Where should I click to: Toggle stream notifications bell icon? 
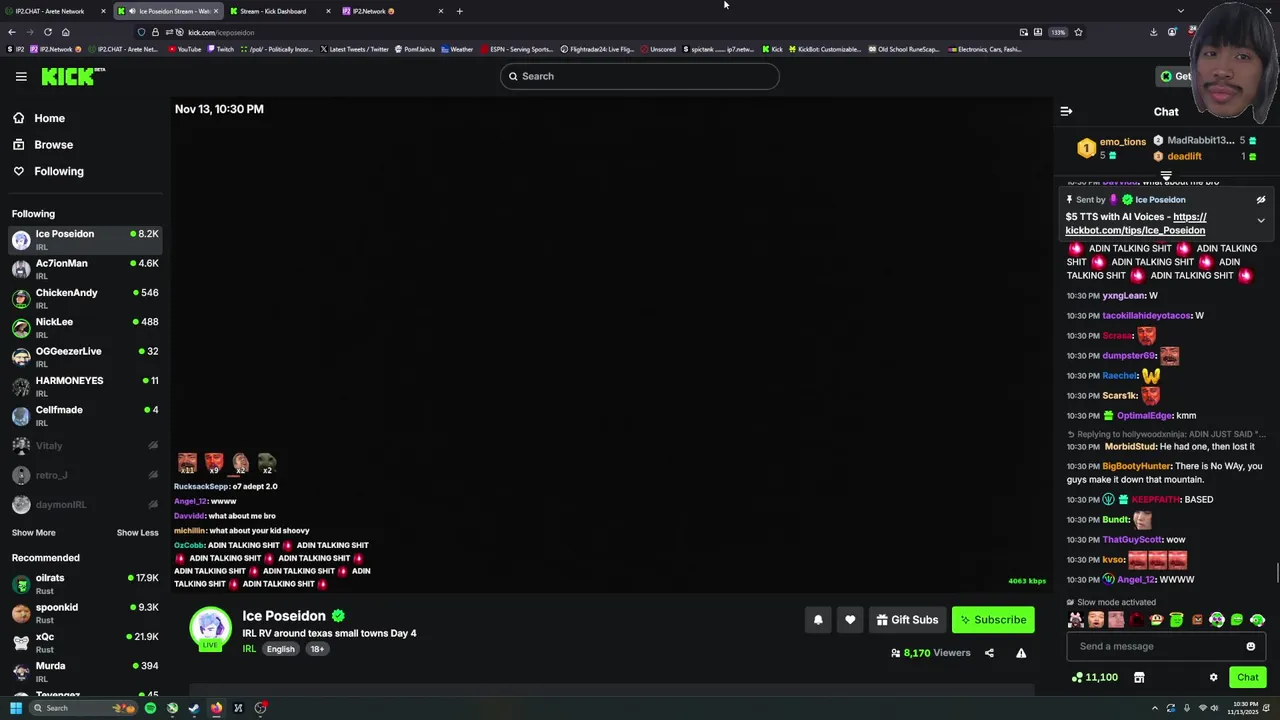[818, 620]
